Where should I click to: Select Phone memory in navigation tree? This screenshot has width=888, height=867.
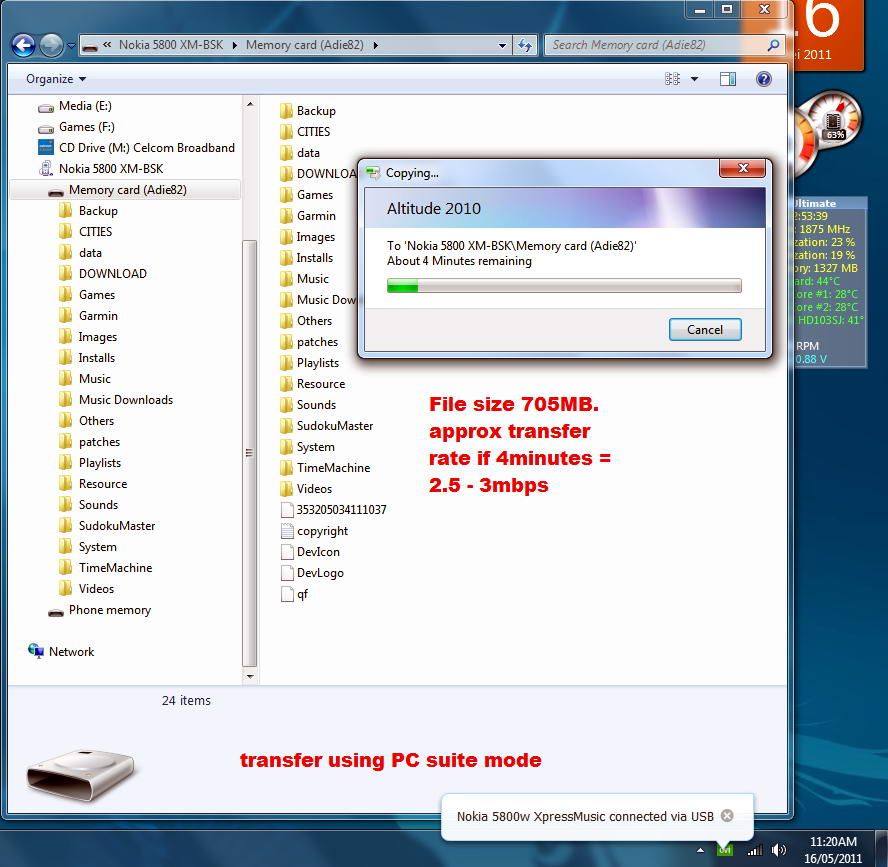109,610
